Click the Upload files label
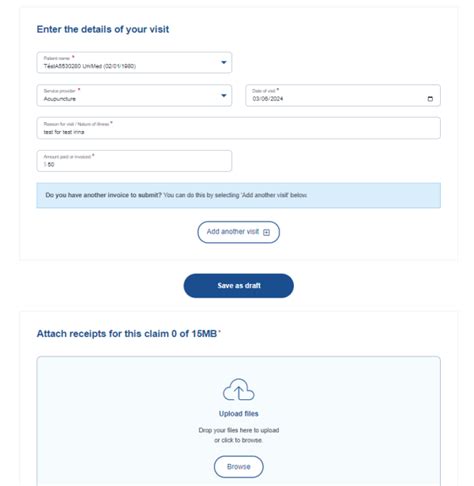This screenshot has height=486, width=474. [x=239, y=414]
